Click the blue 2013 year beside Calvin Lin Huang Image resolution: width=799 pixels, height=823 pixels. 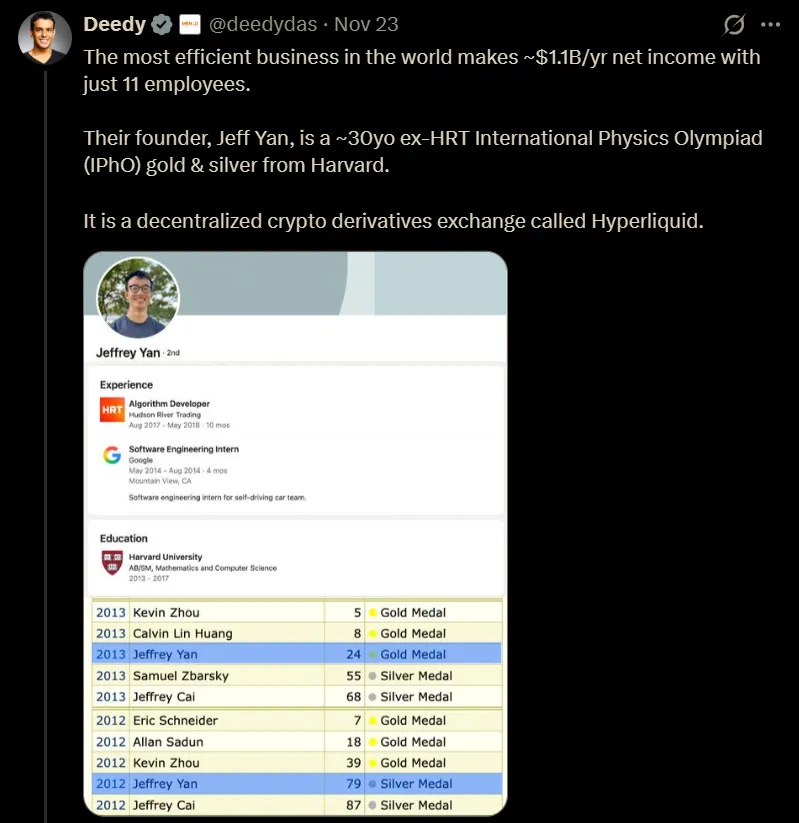[x=110, y=633]
